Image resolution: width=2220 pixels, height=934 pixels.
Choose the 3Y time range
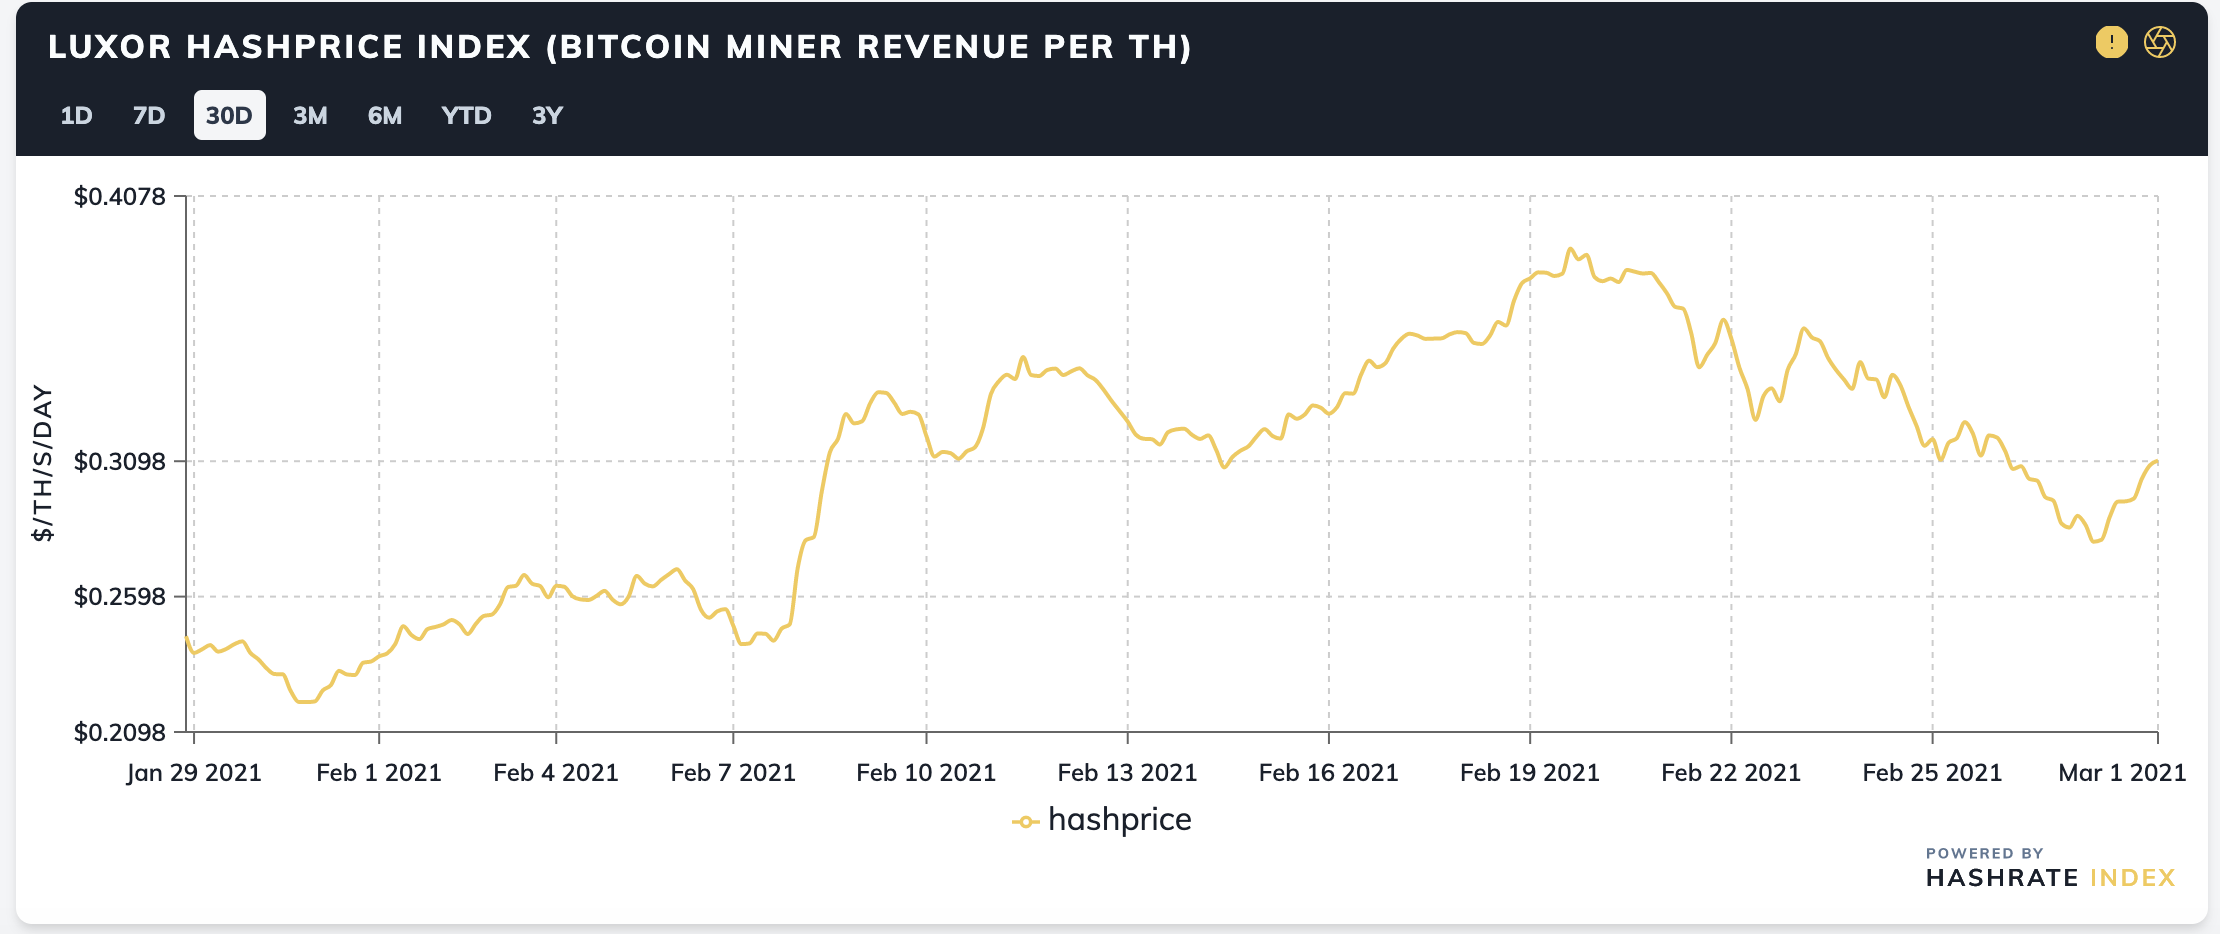(547, 115)
